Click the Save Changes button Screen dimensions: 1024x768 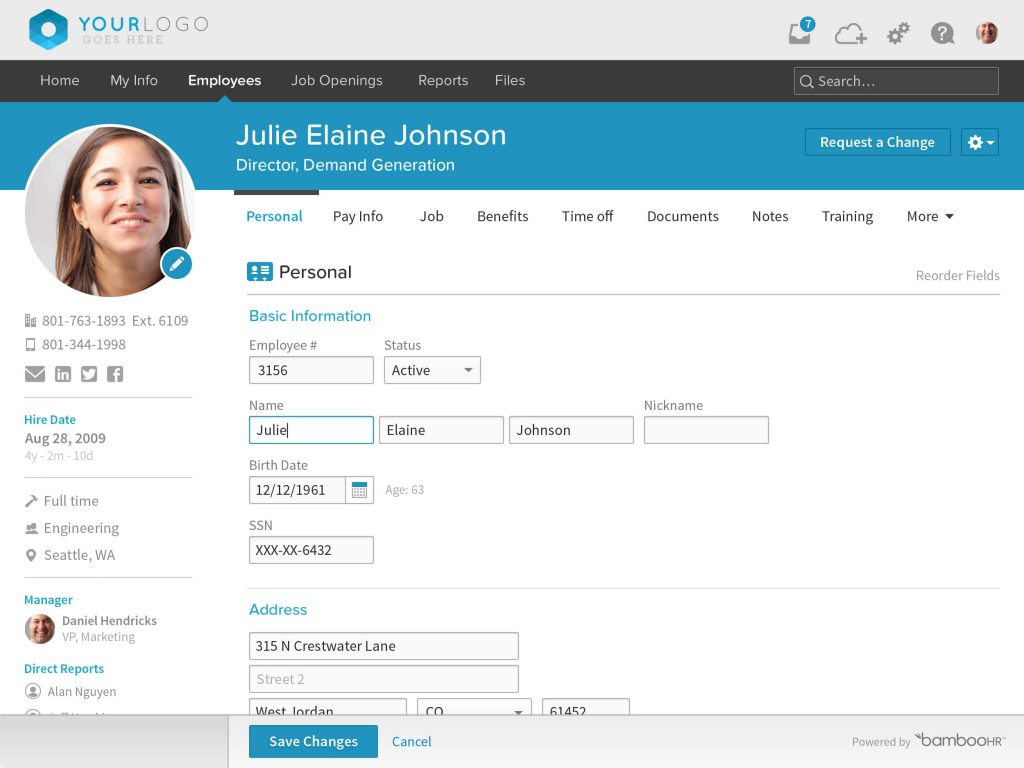tap(313, 741)
